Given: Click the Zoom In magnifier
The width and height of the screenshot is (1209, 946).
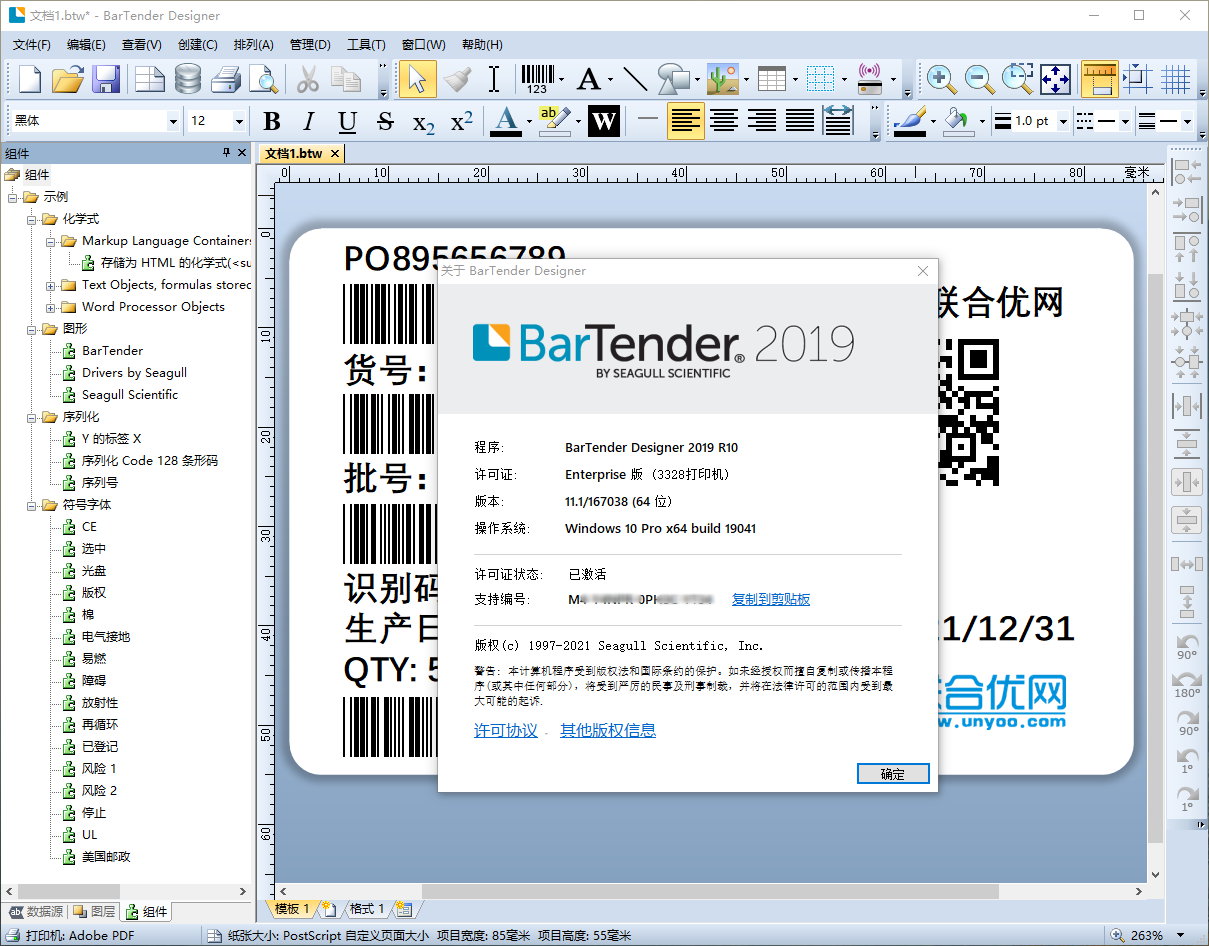Looking at the screenshot, I should tap(940, 79).
